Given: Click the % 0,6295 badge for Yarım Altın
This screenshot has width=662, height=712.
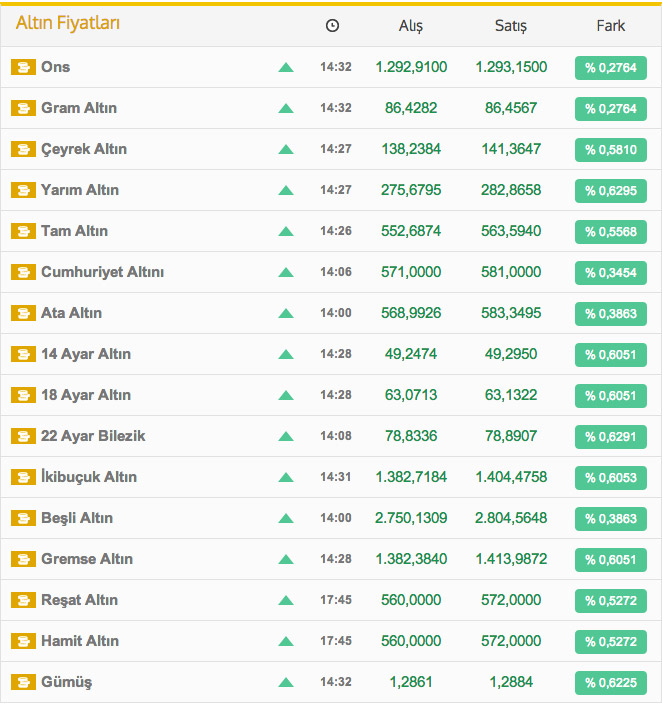Looking at the screenshot, I should (x=611, y=191).
